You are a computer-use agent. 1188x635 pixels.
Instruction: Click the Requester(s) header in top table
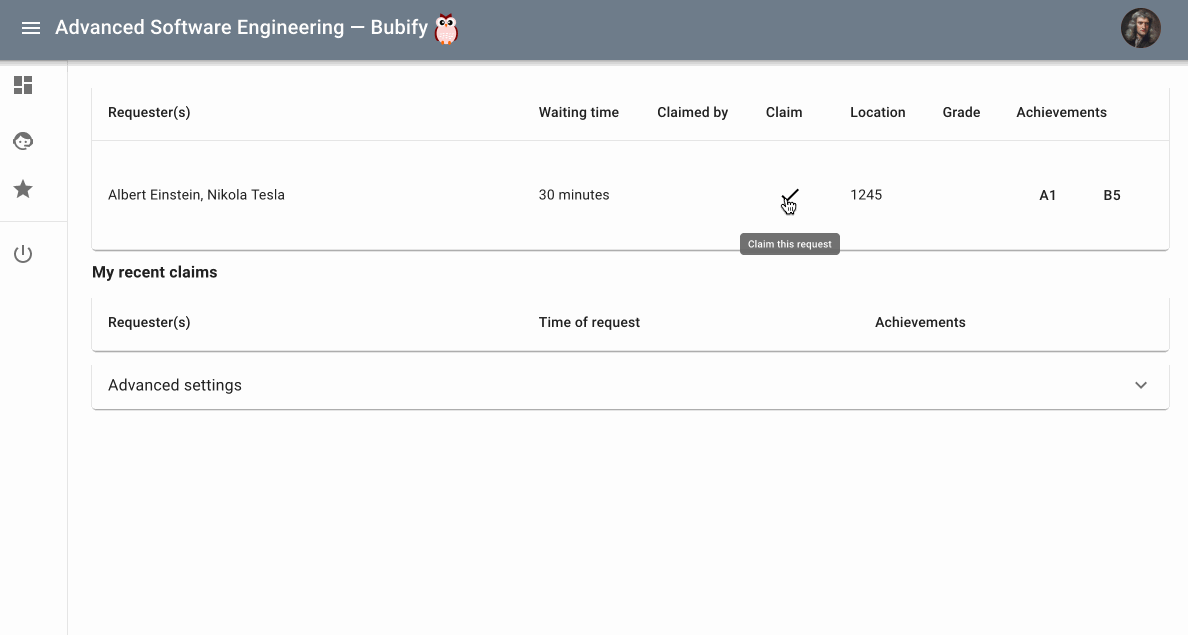[149, 112]
